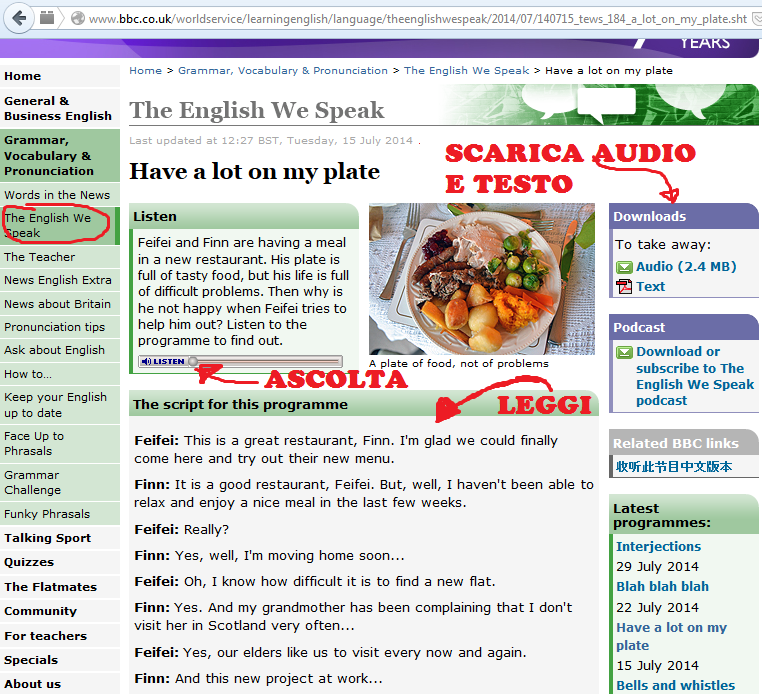Click the podcast envelope icon

(x=624, y=352)
